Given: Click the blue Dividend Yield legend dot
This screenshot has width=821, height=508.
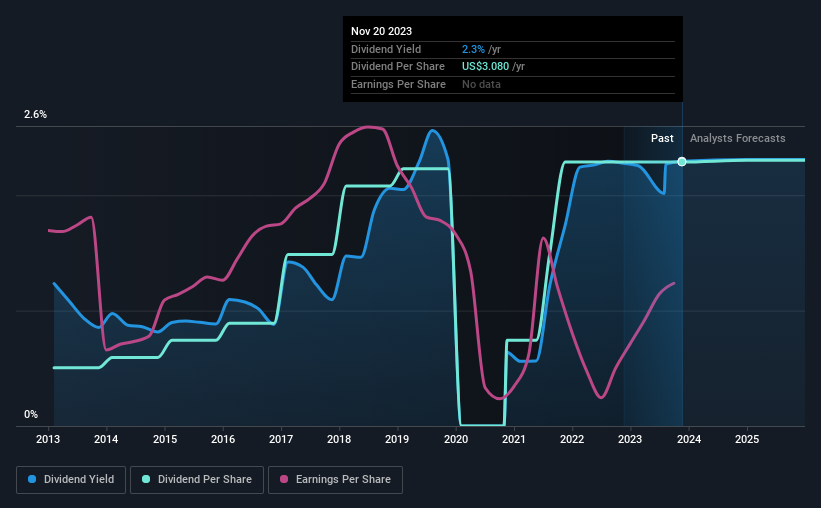Looking at the screenshot, I should tap(32, 479).
